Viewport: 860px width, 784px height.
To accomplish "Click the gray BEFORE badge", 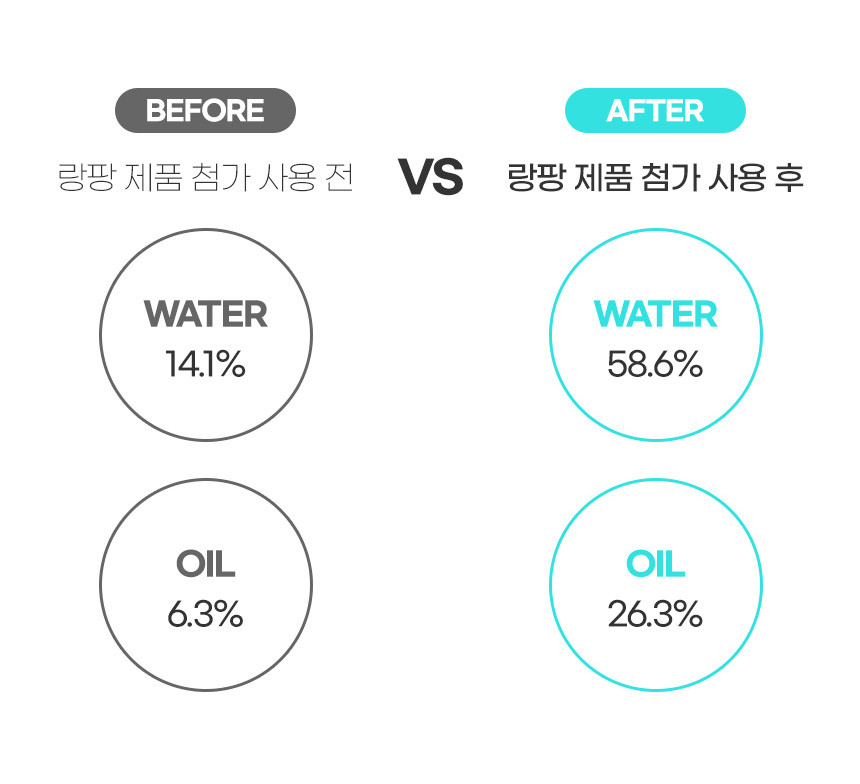I will click(x=205, y=110).
